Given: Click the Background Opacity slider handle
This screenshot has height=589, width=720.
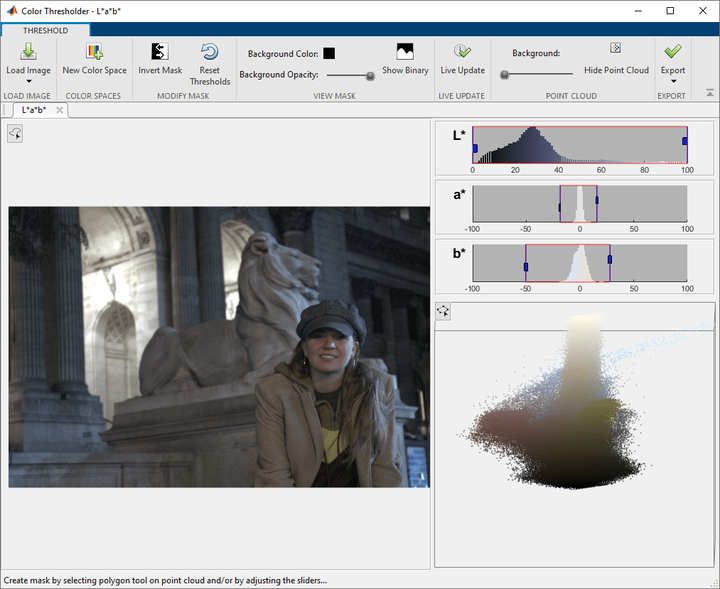Looking at the screenshot, I should tap(370, 75).
